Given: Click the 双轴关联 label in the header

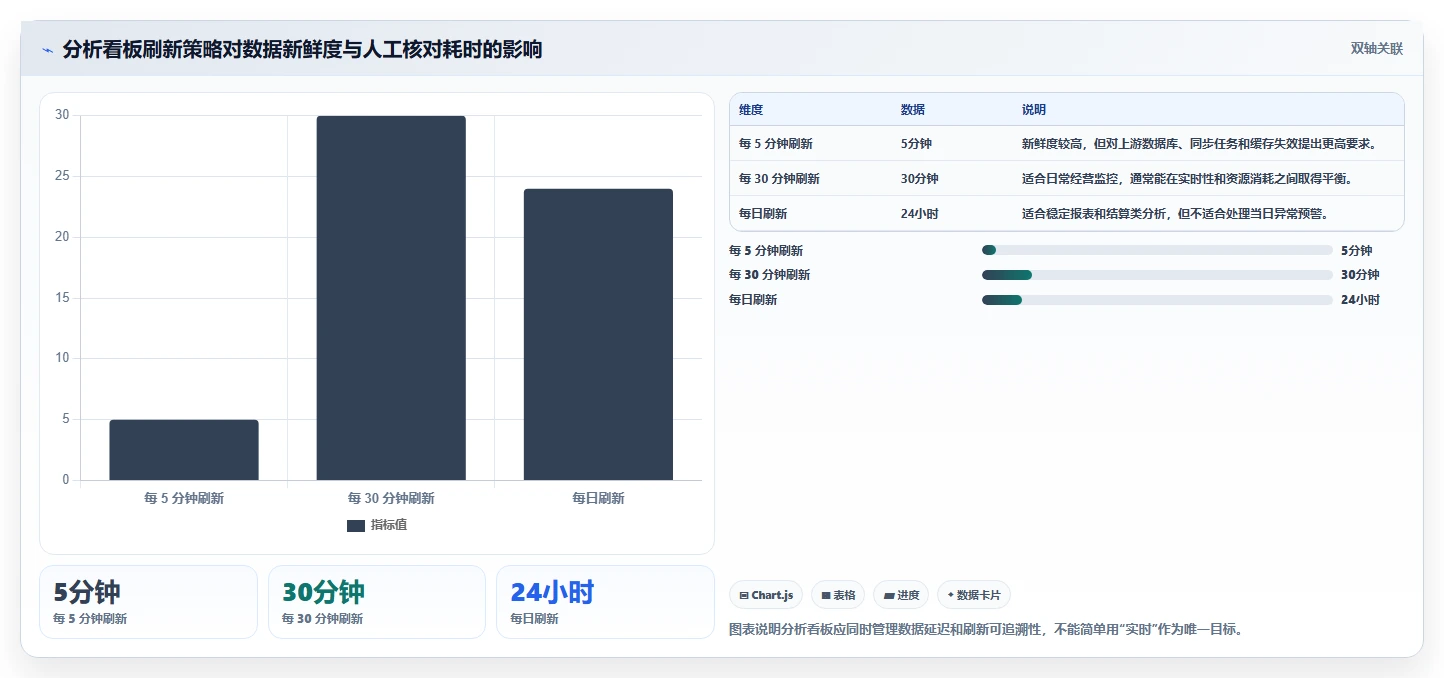Looking at the screenshot, I should (x=1377, y=49).
